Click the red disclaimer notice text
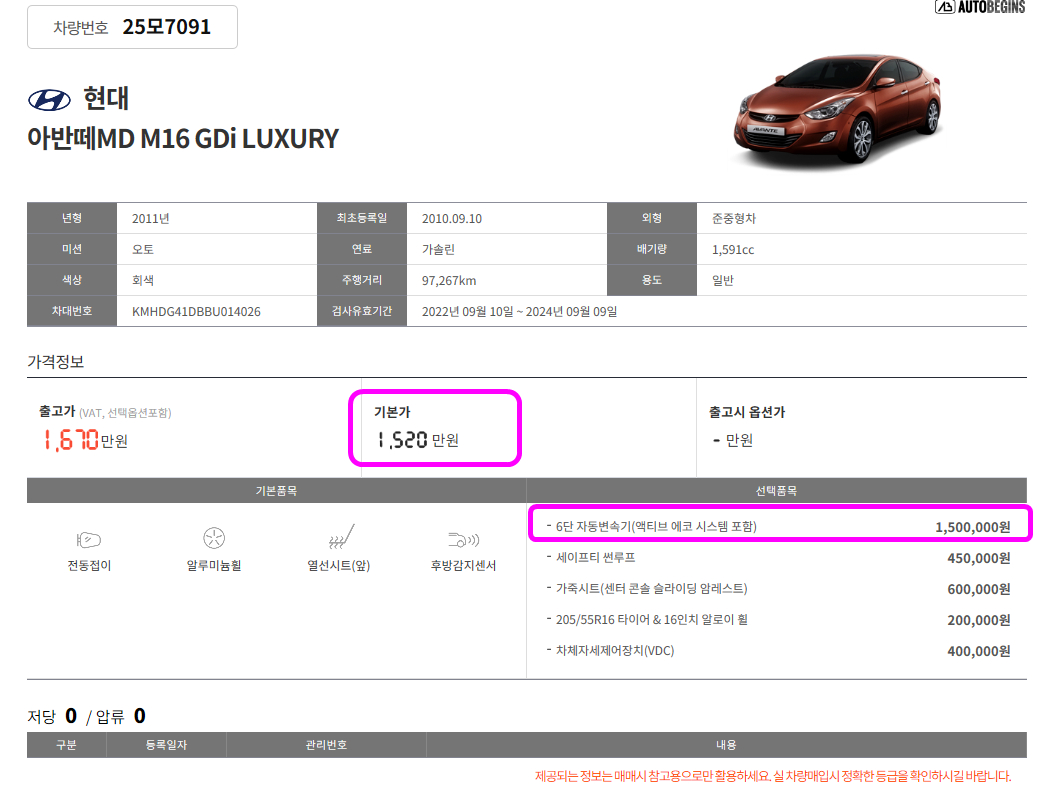 [x=773, y=776]
